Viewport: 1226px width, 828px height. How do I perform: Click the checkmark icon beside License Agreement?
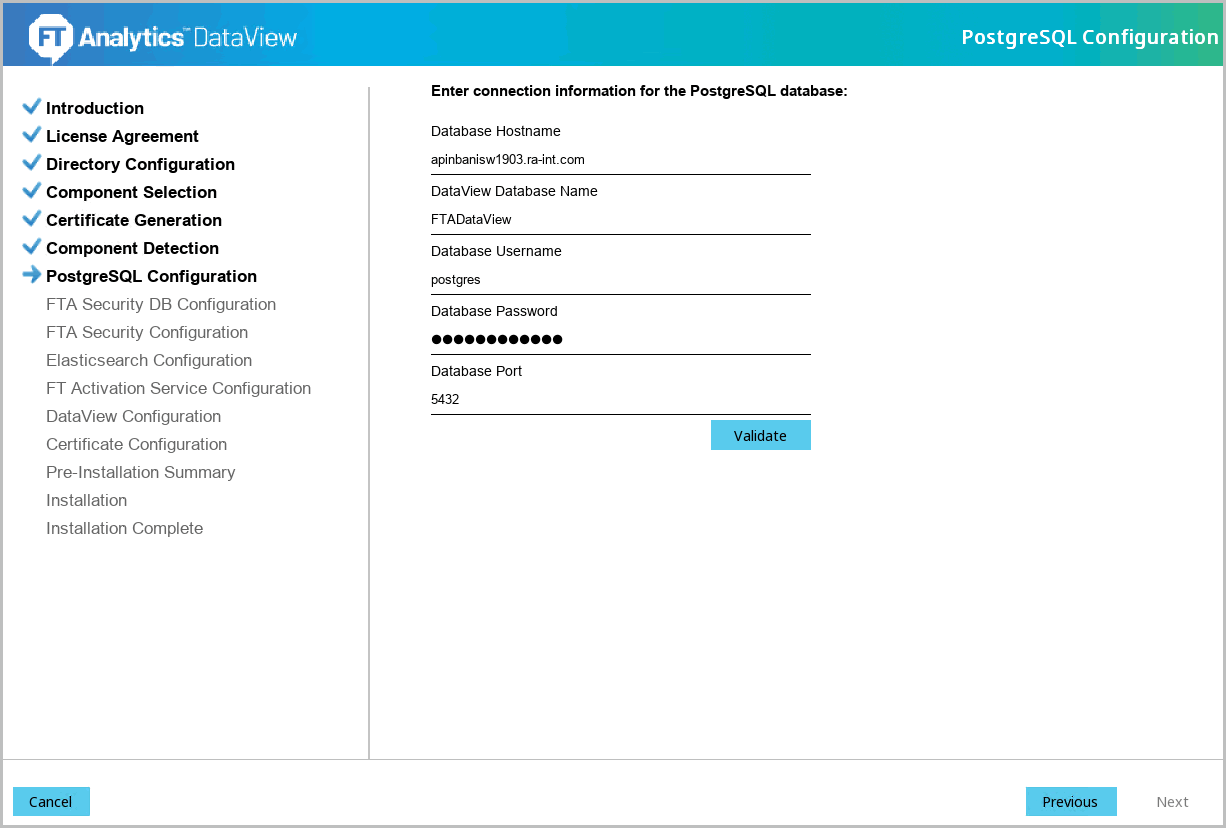[31, 135]
